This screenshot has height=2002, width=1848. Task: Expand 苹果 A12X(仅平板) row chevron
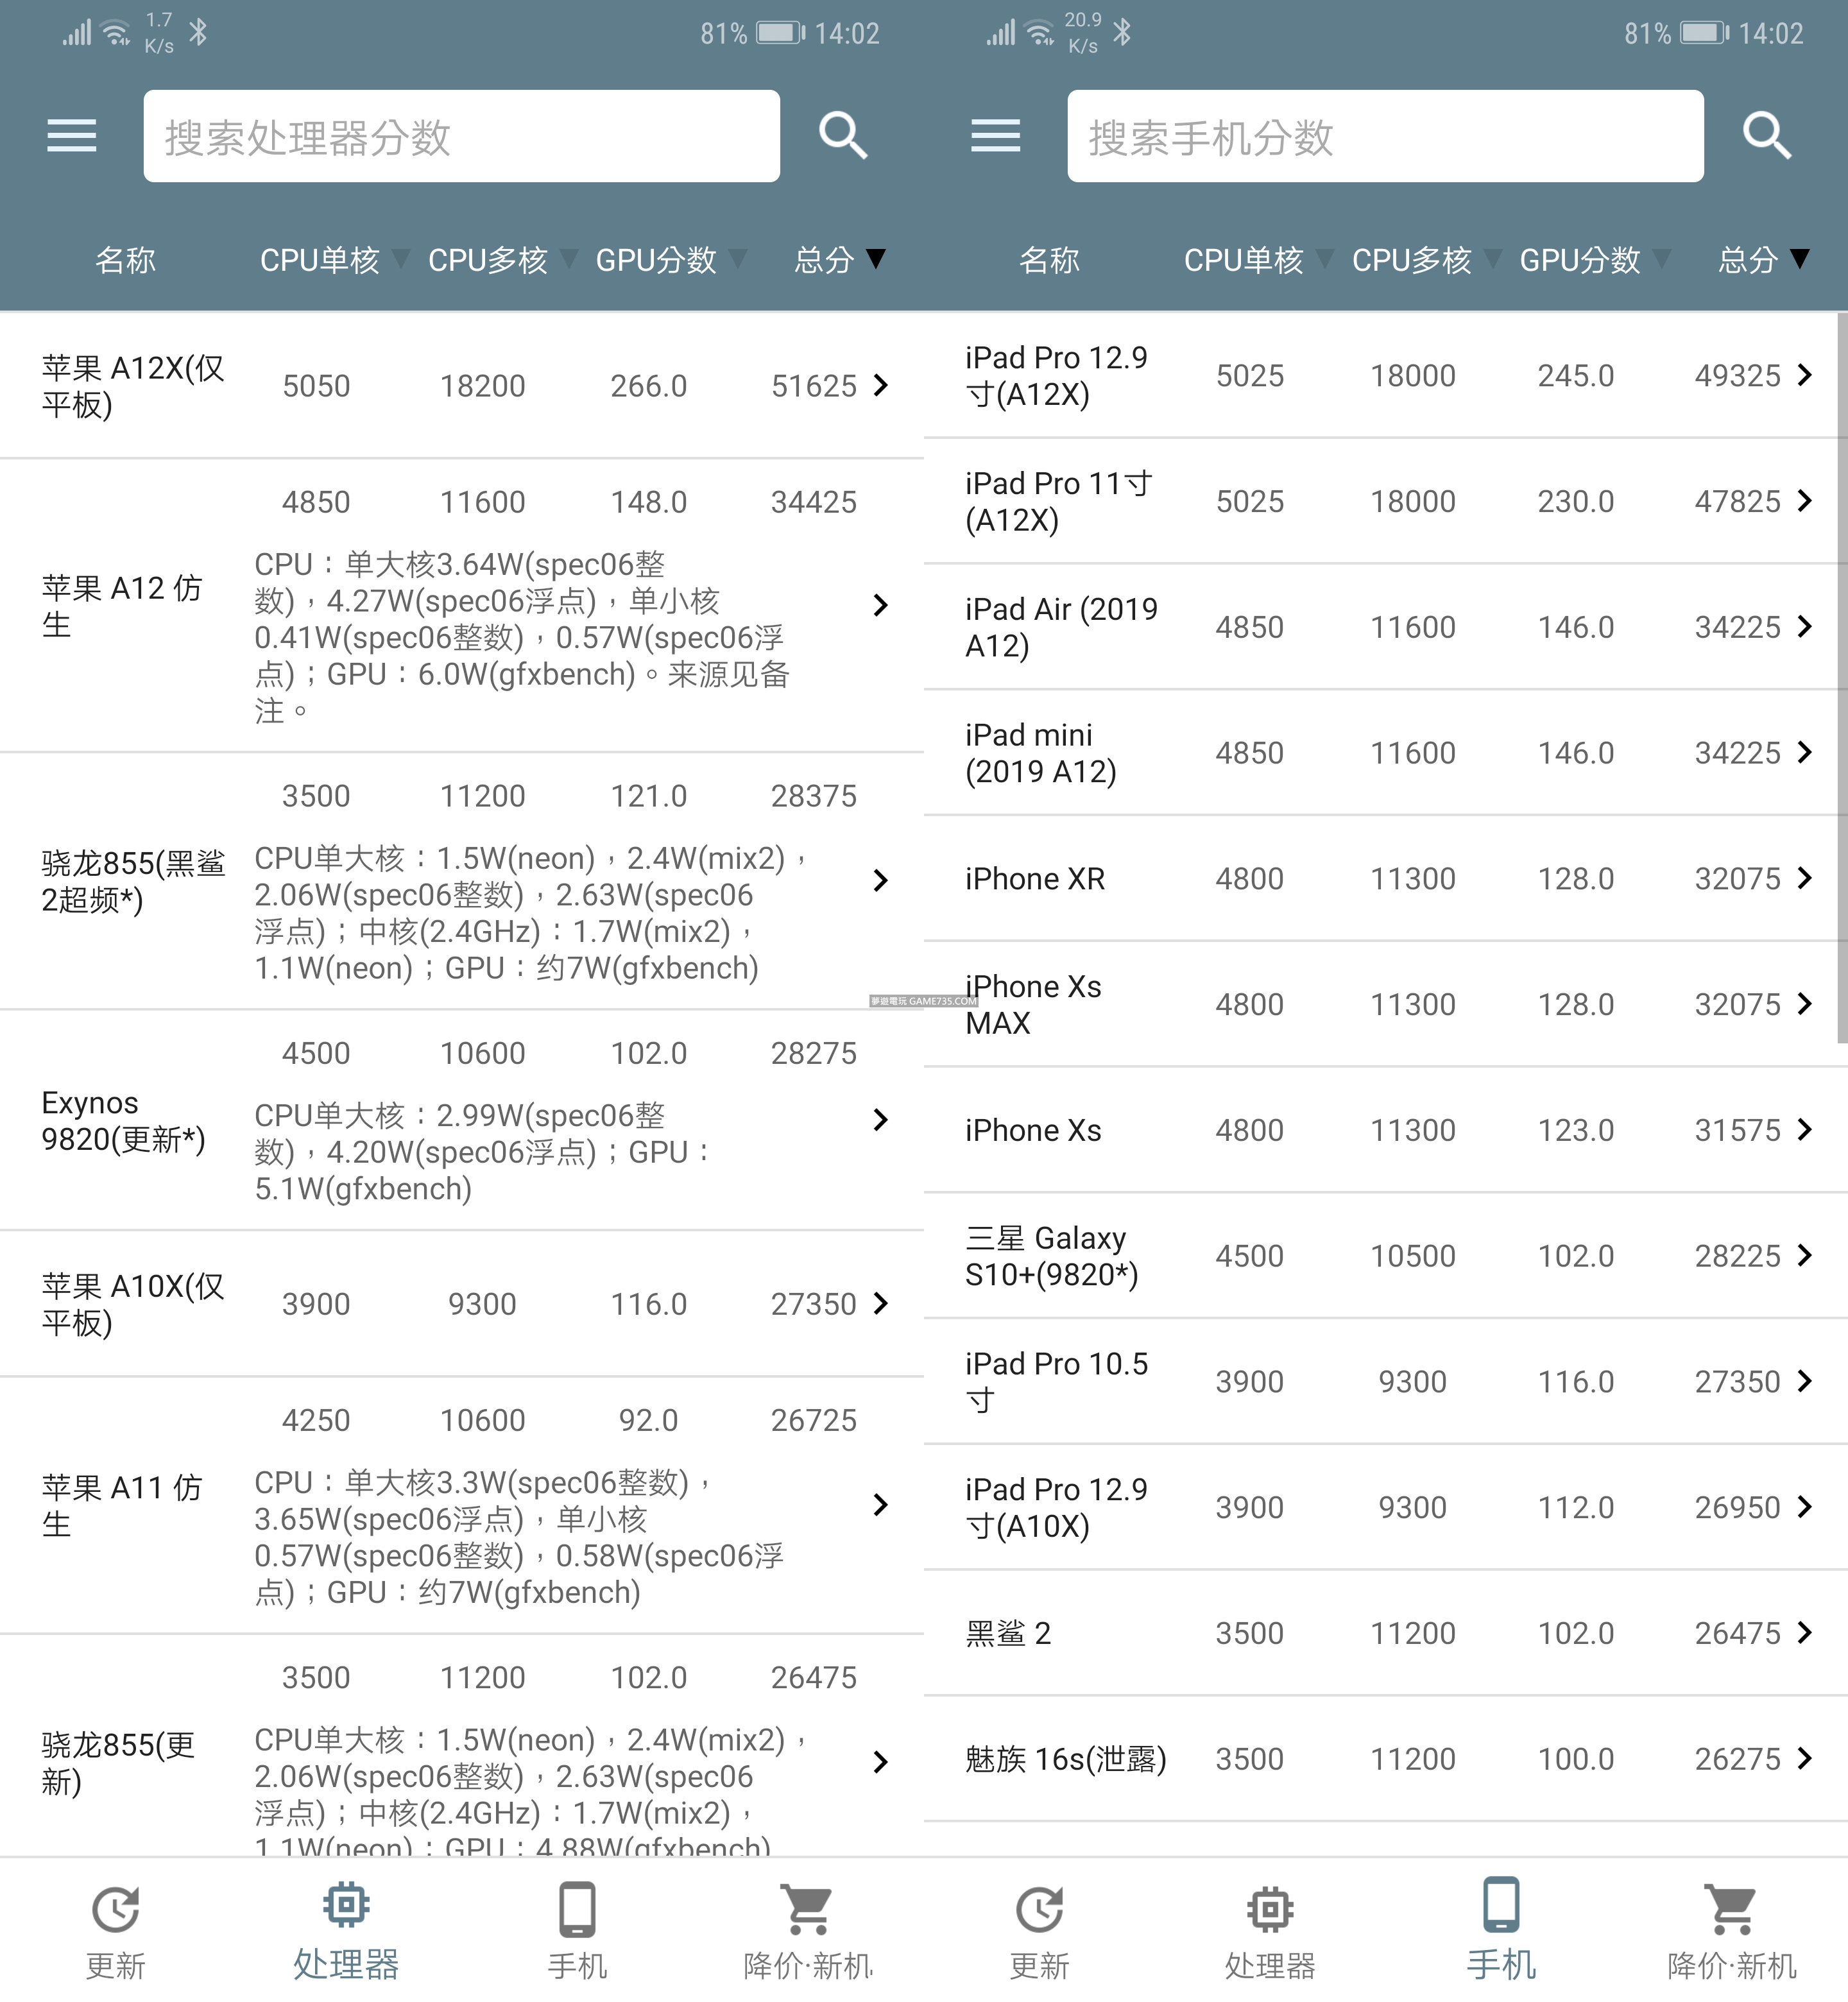(880, 386)
